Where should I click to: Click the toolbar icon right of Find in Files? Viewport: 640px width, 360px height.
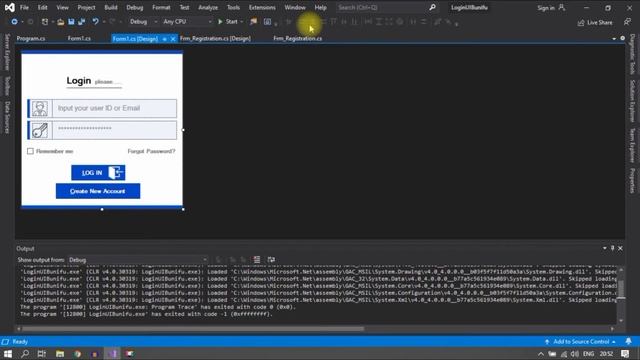coord(267,22)
